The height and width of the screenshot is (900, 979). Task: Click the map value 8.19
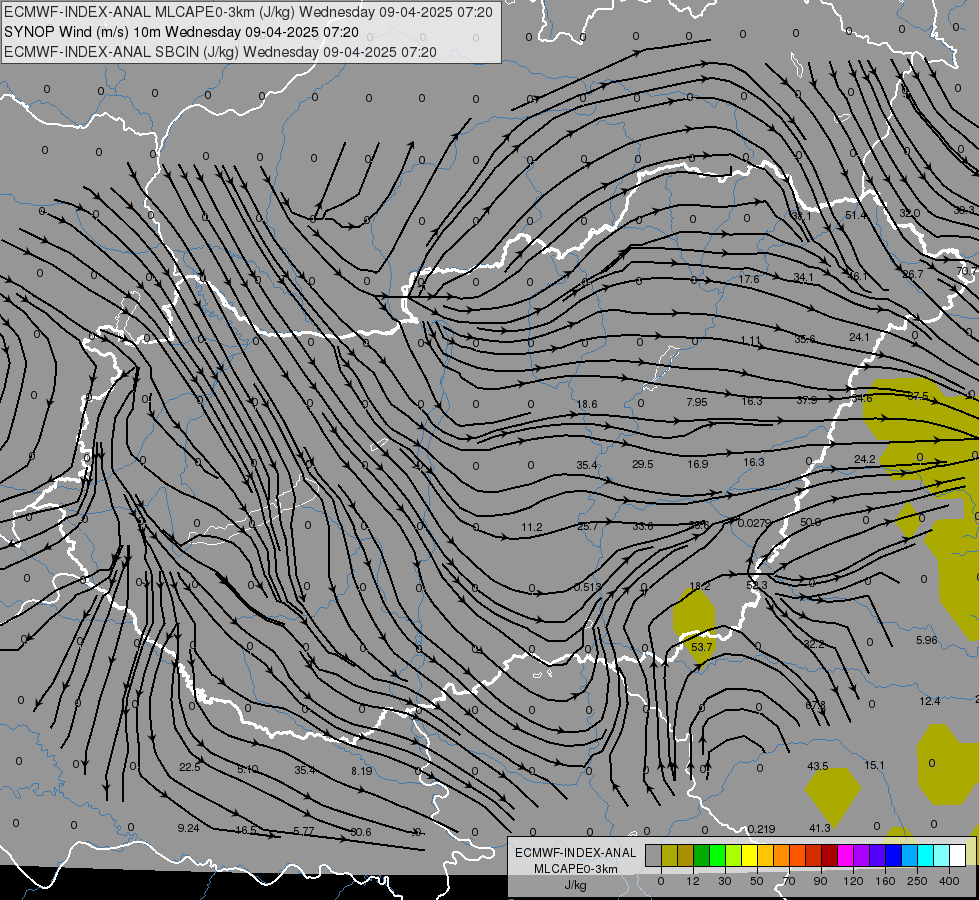click(x=362, y=771)
